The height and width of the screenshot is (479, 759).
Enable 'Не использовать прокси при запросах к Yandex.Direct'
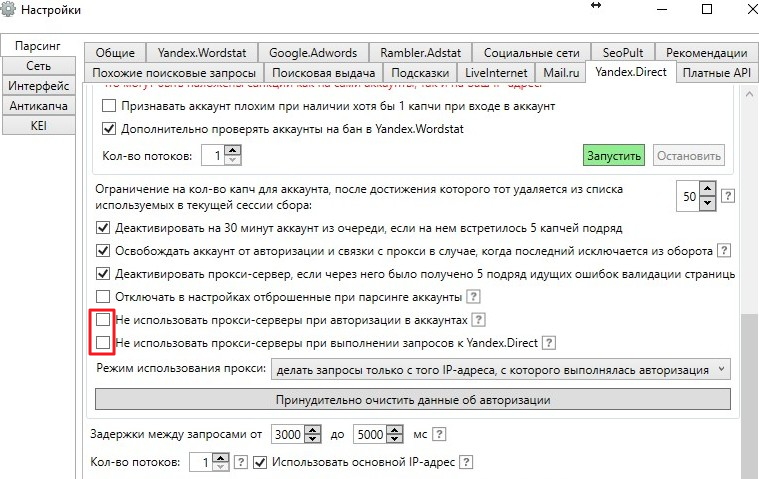(x=103, y=343)
